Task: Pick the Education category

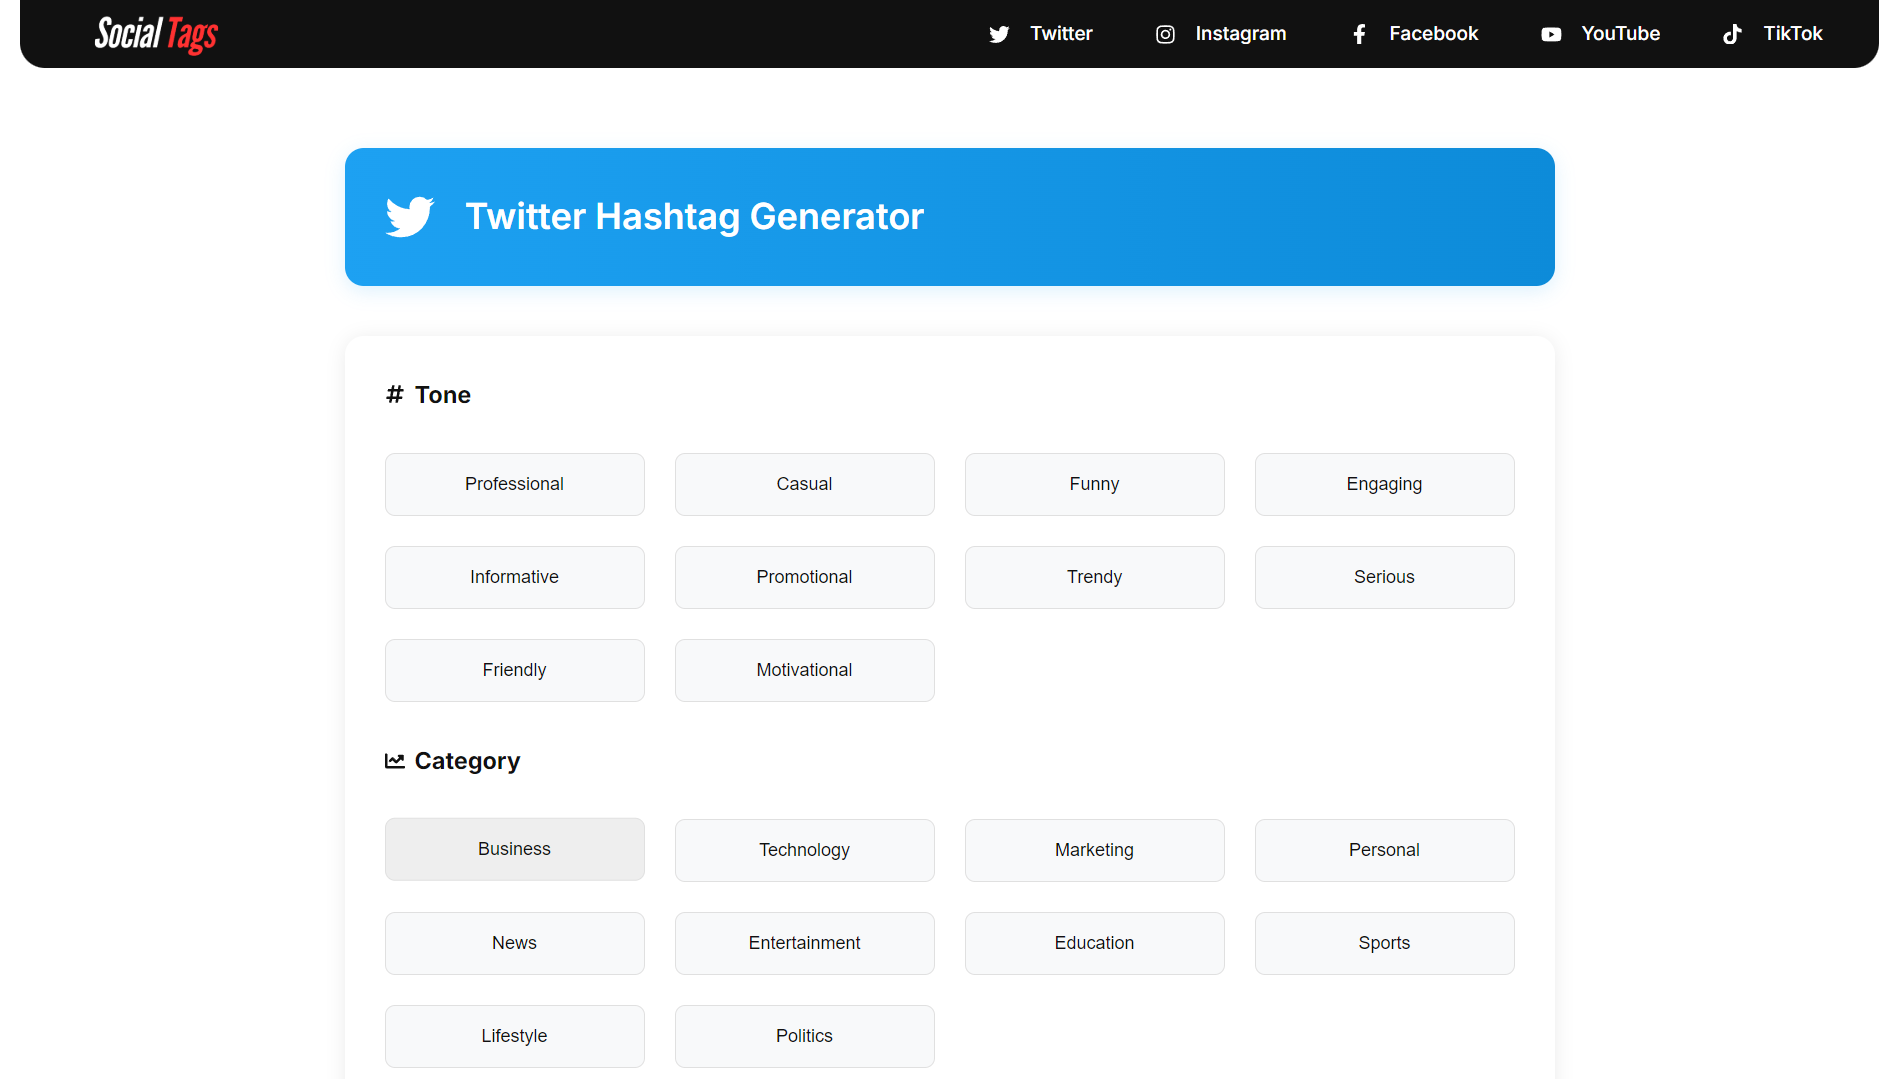Action: click(1095, 944)
